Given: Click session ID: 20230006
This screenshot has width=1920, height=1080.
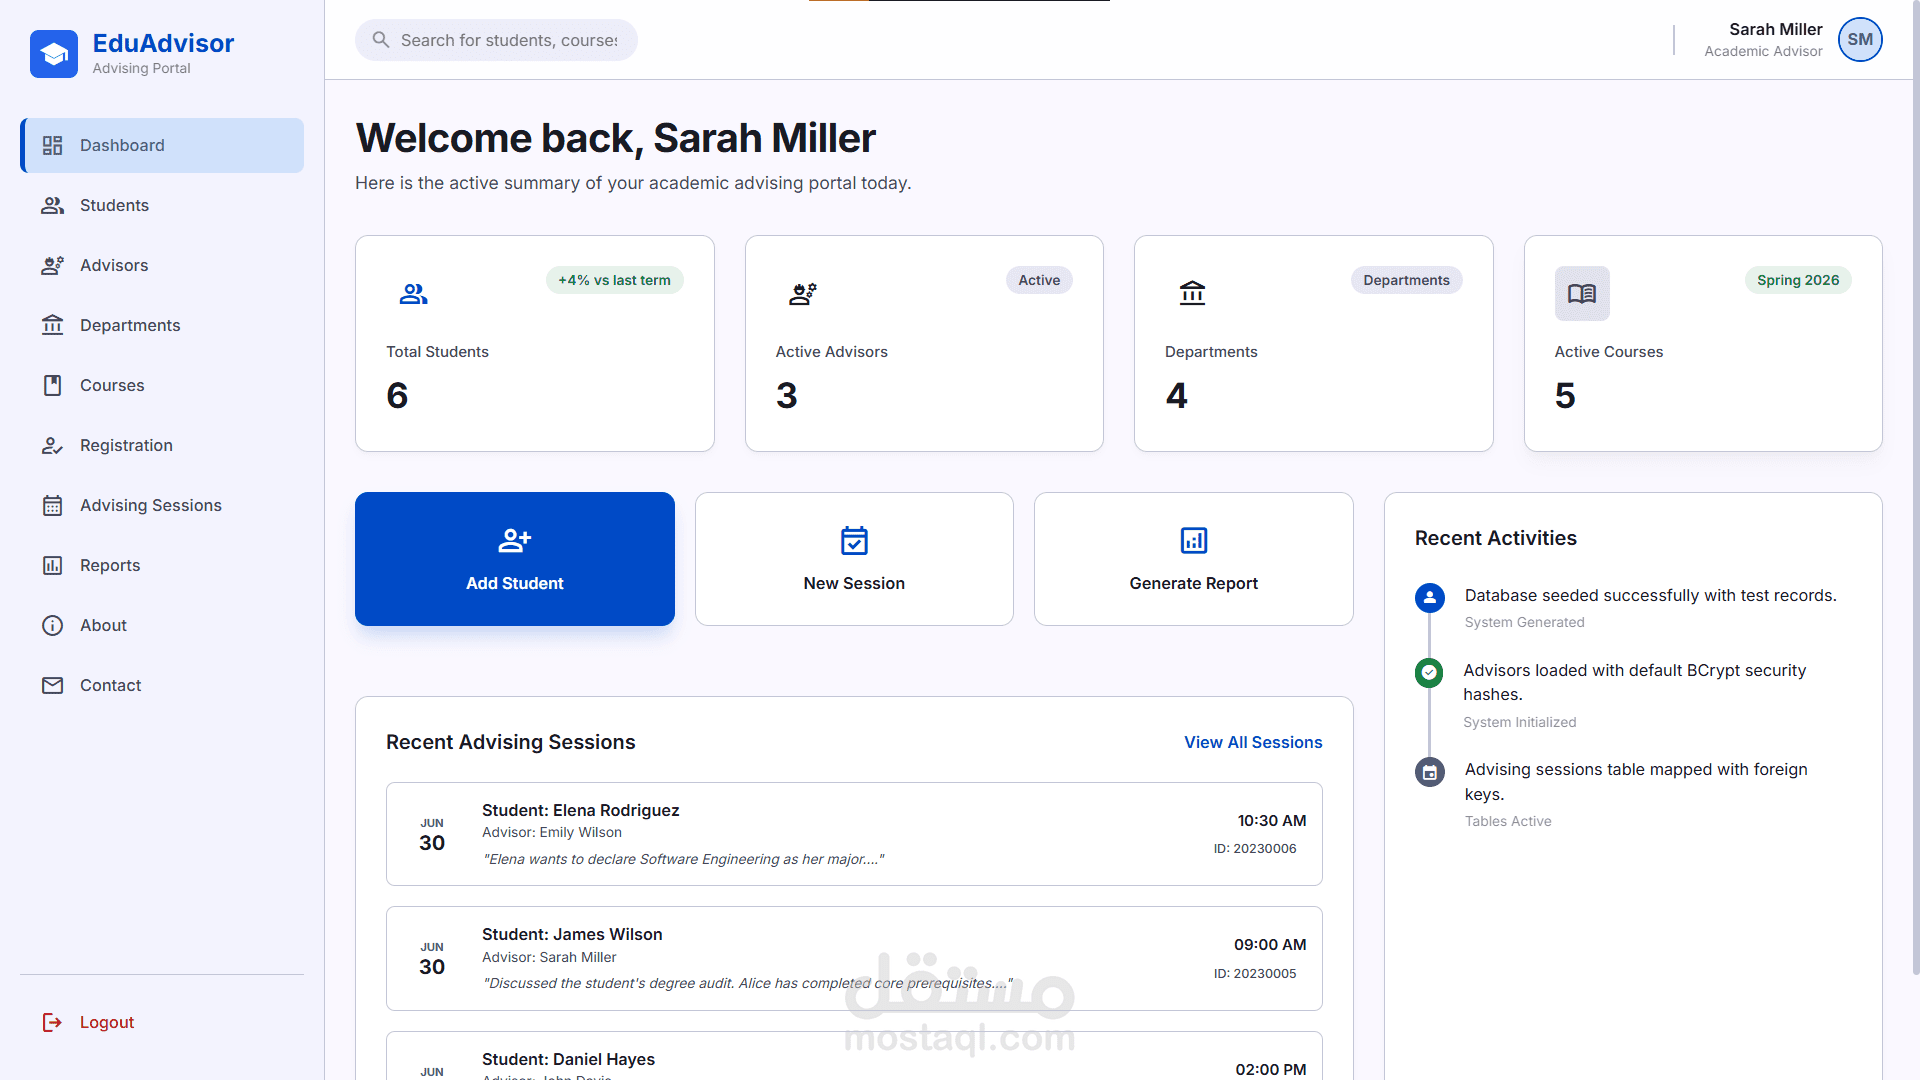Looking at the screenshot, I should [x=1255, y=849].
